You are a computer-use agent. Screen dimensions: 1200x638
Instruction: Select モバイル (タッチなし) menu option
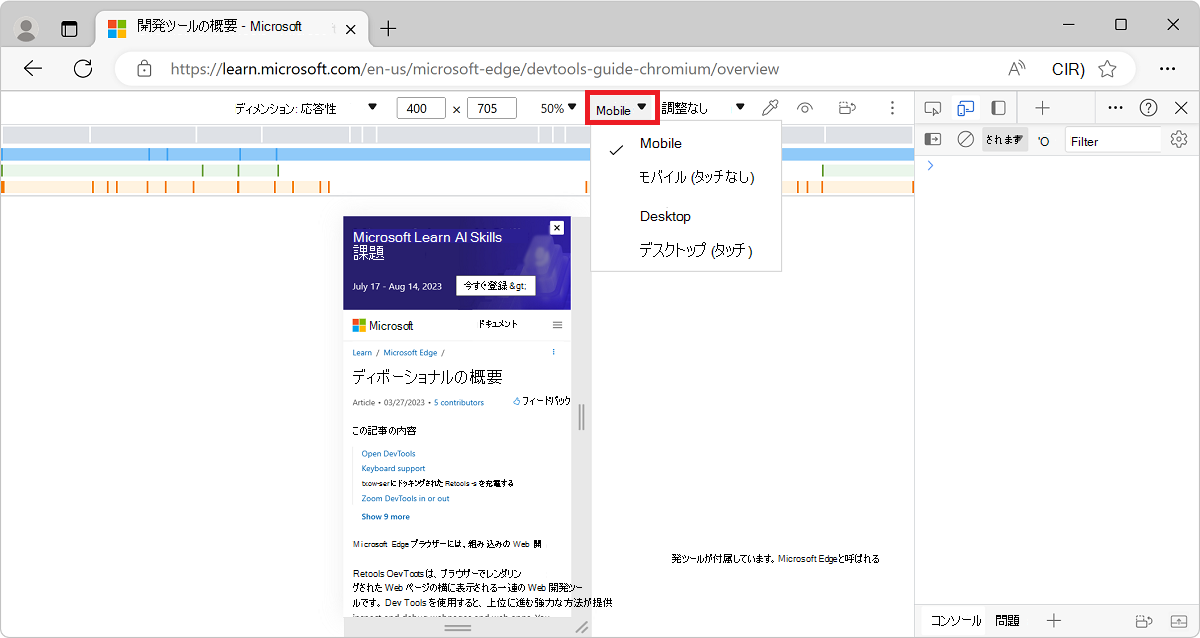click(696, 177)
